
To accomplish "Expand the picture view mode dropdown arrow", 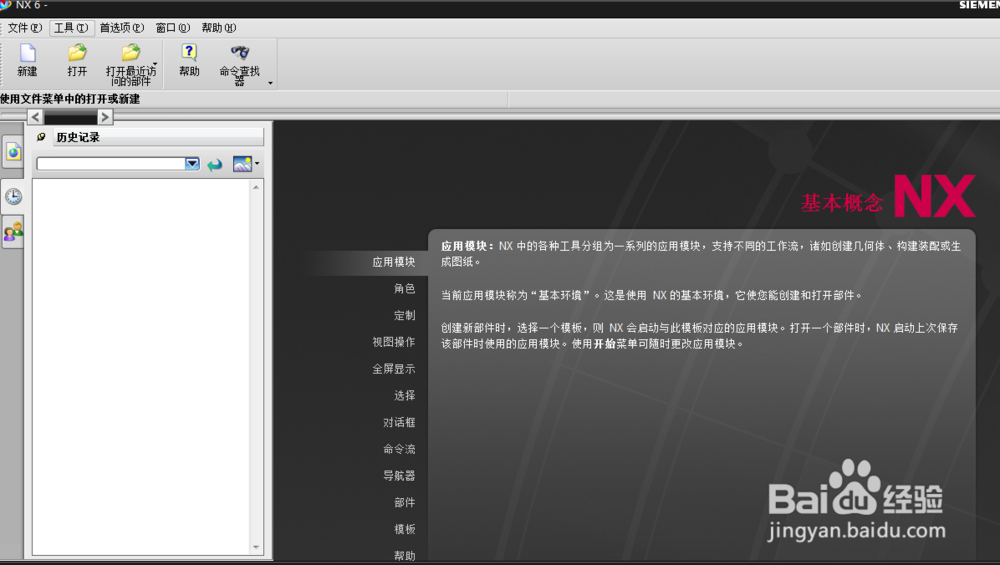I will (257, 163).
